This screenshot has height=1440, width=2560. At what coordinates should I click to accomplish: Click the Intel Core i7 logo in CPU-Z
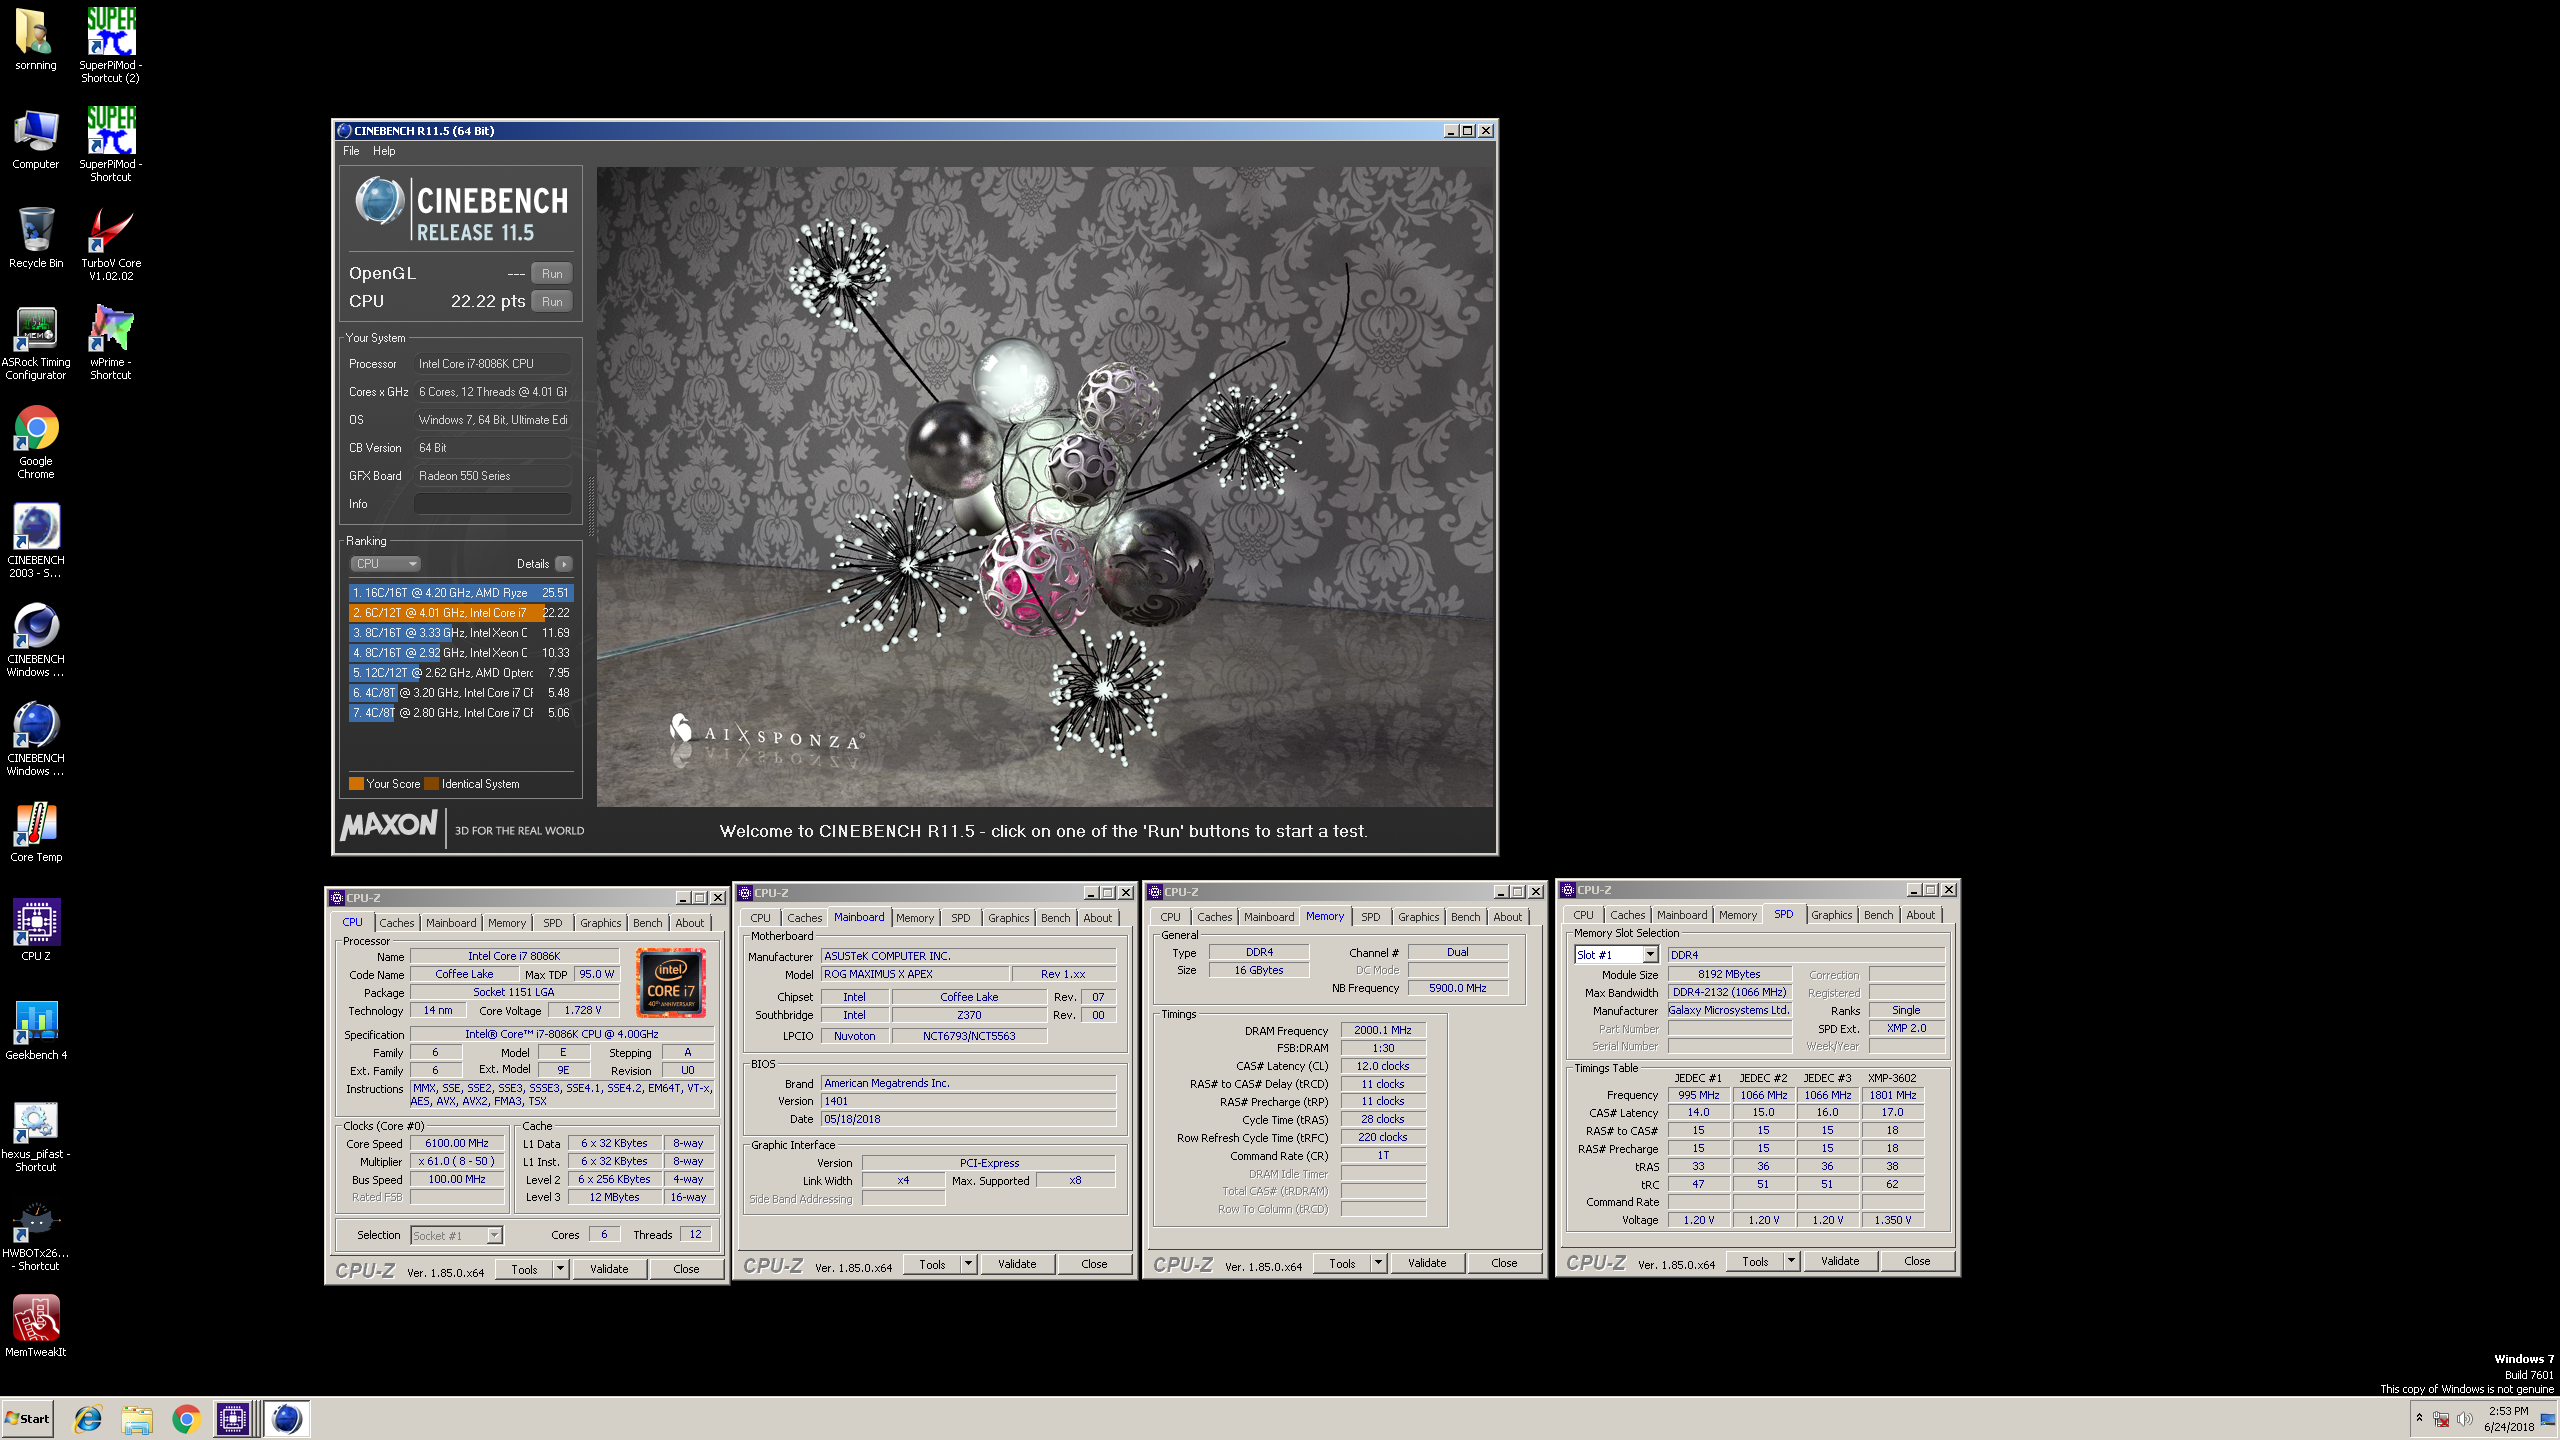tap(671, 983)
